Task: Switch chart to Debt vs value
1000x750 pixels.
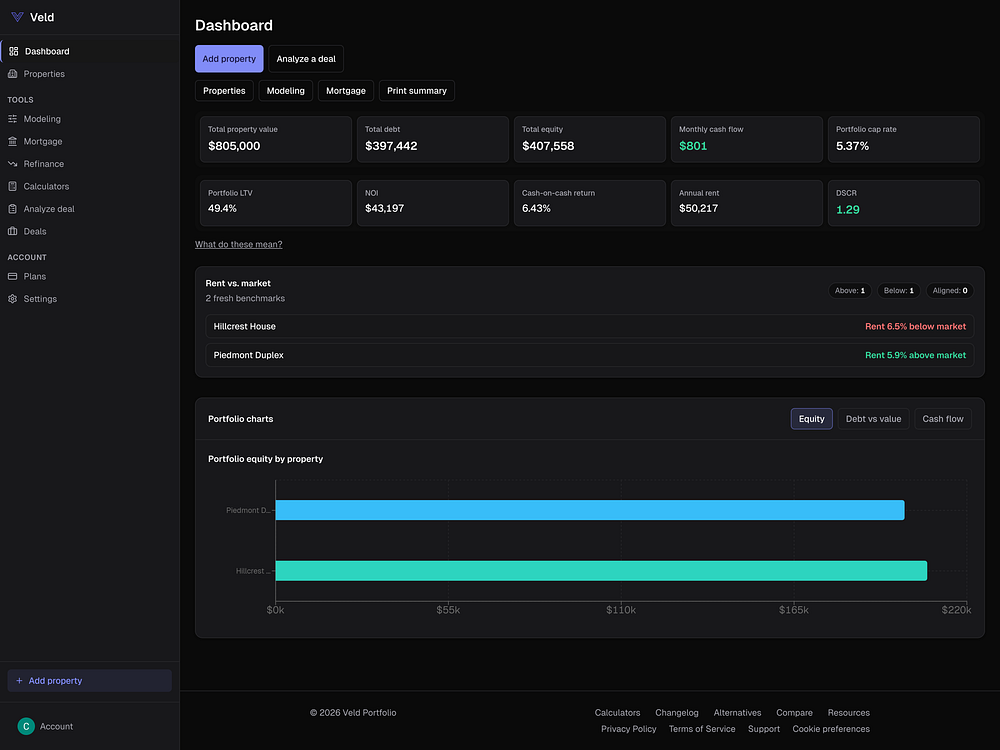Action: tap(873, 419)
